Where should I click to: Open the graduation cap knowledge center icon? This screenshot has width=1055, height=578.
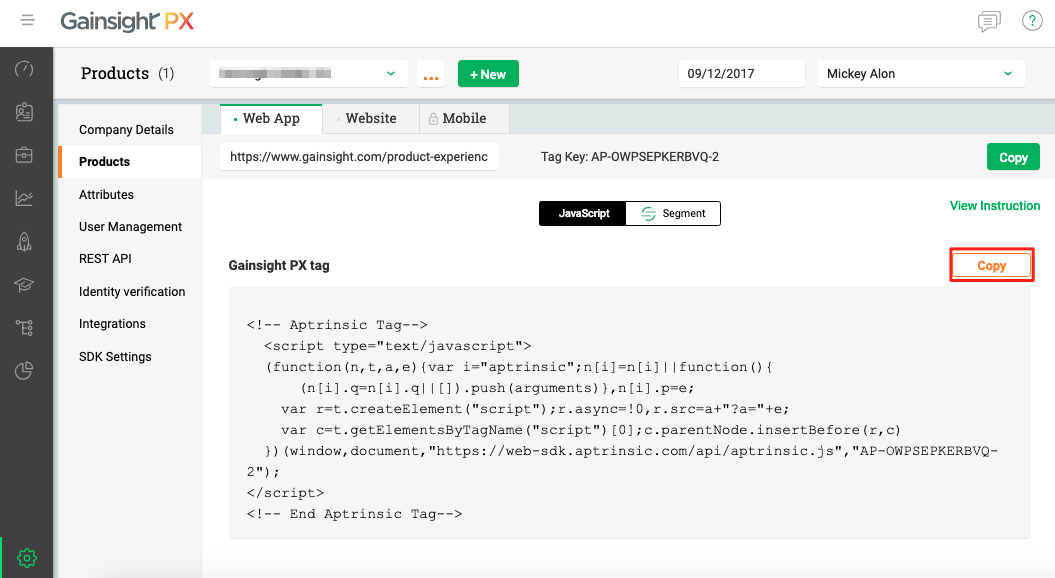24,285
